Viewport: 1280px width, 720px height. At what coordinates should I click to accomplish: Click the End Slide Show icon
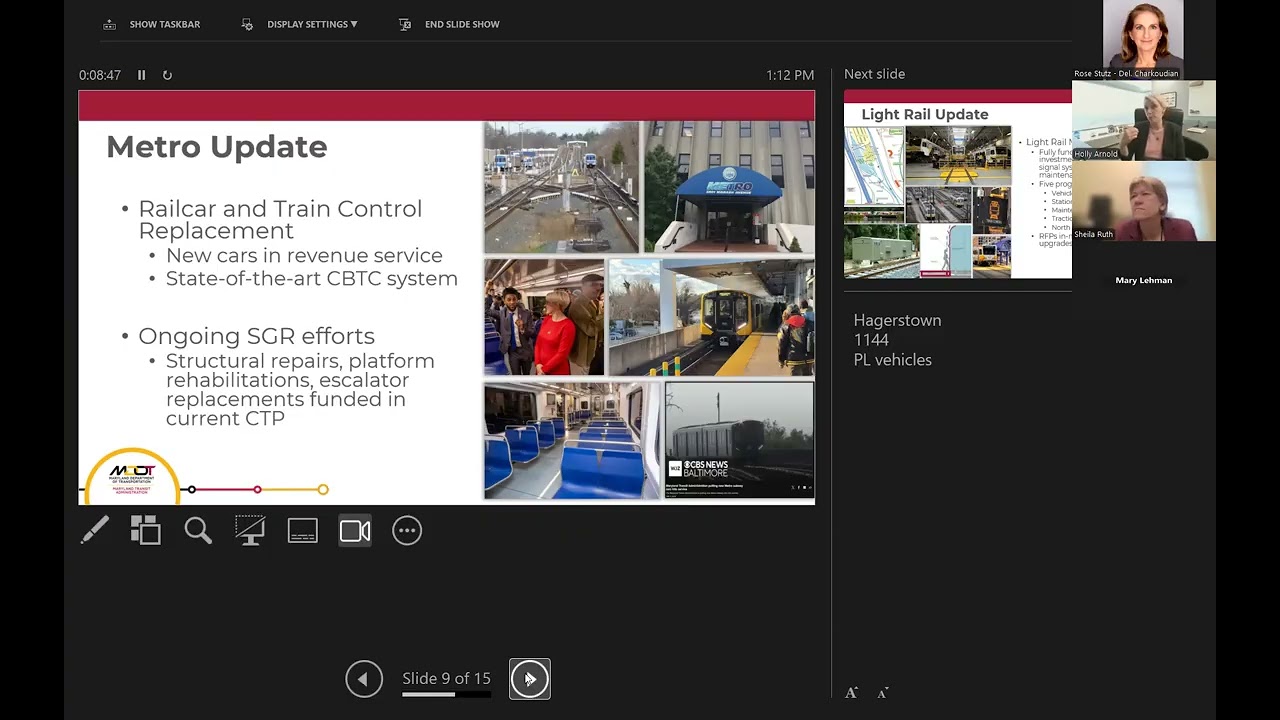[x=405, y=24]
